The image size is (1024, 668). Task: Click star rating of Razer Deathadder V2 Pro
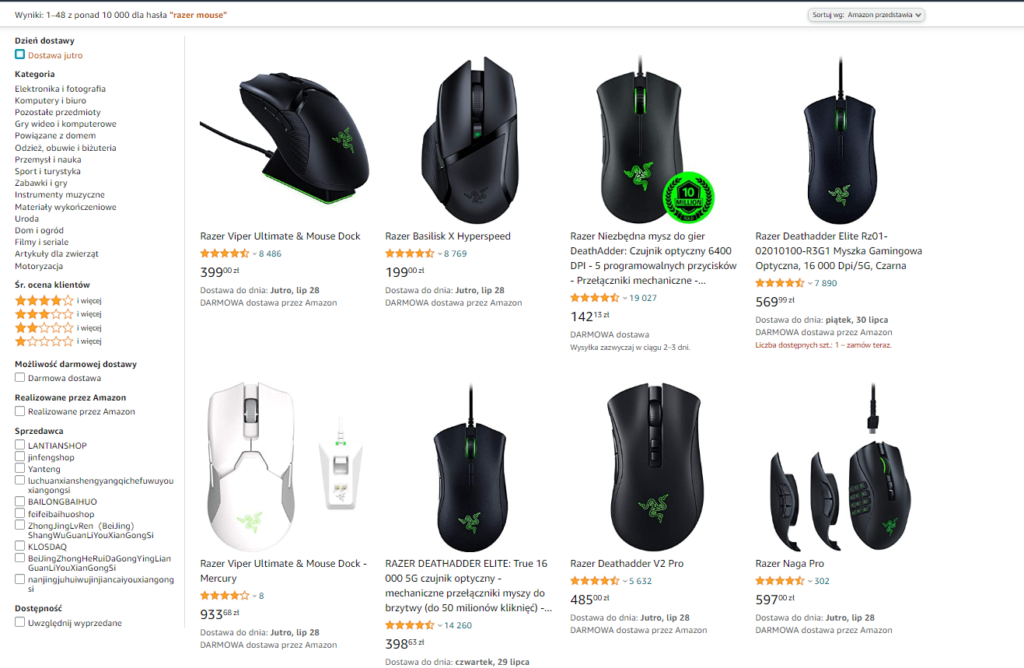(594, 581)
